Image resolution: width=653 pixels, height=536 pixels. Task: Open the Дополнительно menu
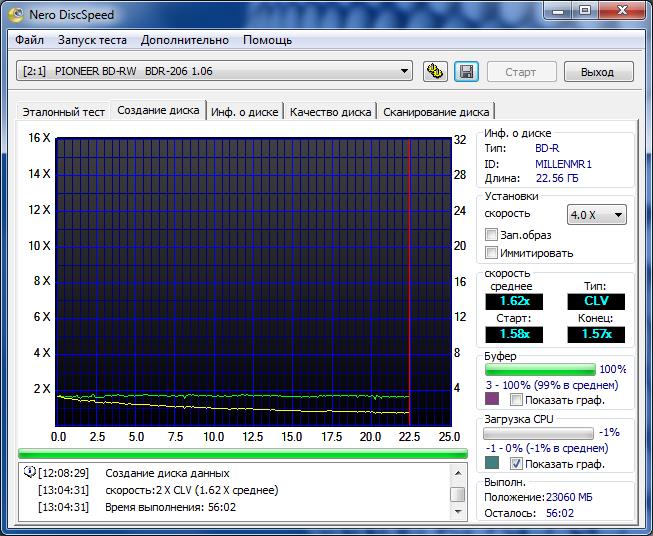[x=185, y=40]
